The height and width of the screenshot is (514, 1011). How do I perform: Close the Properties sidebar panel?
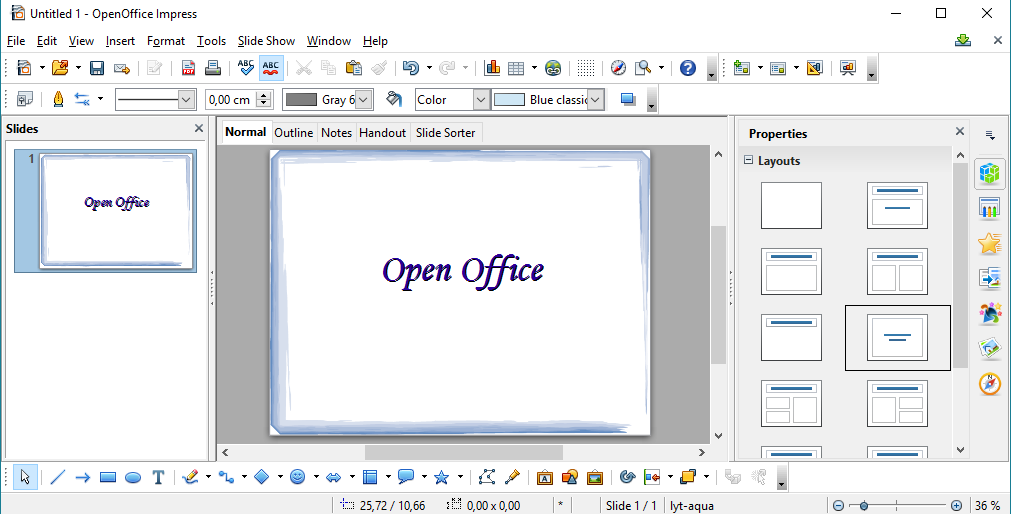click(959, 131)
